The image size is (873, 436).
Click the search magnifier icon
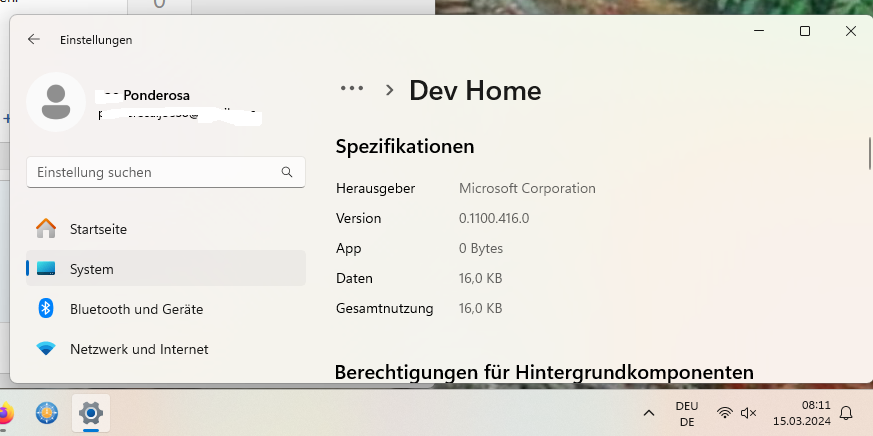[x=287, y=172]
